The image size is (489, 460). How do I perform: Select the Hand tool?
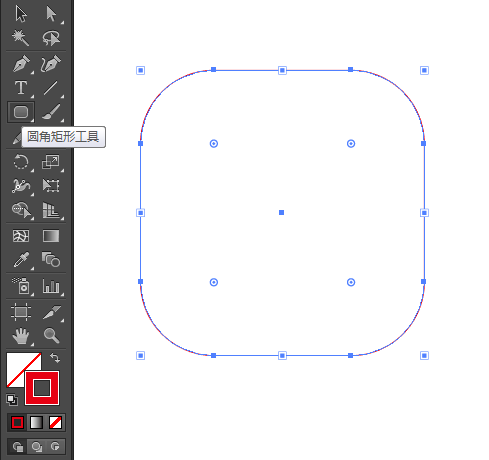coord(21,336)
